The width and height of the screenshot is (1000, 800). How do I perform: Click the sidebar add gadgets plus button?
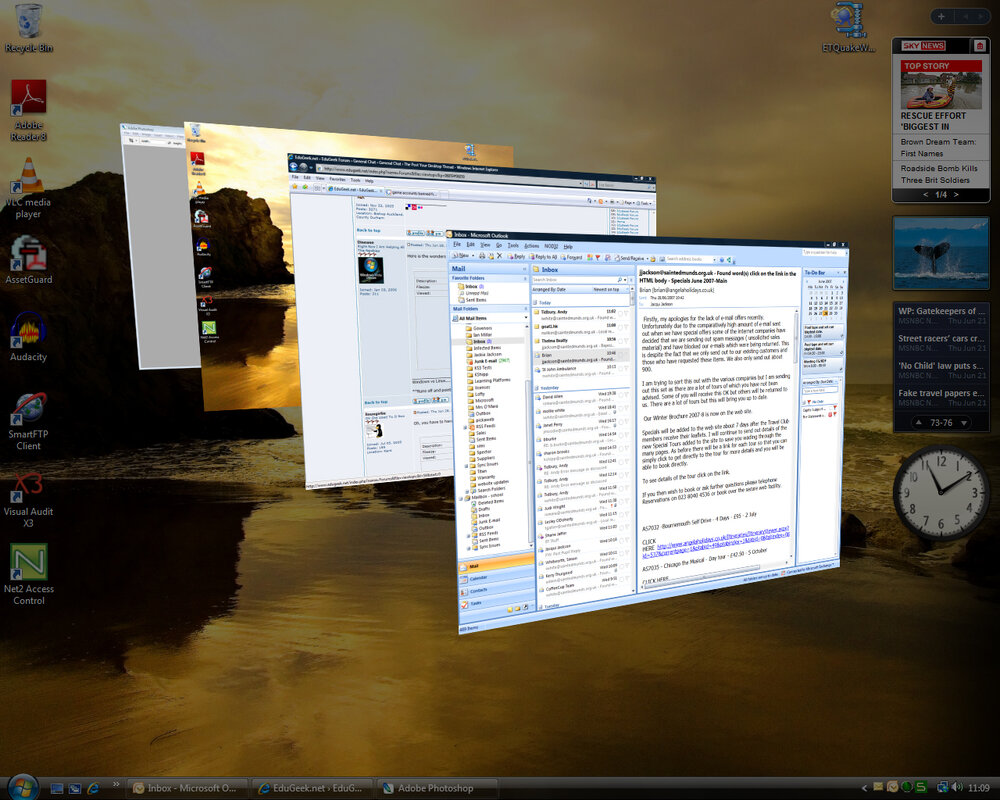click(x=941, y=16)
